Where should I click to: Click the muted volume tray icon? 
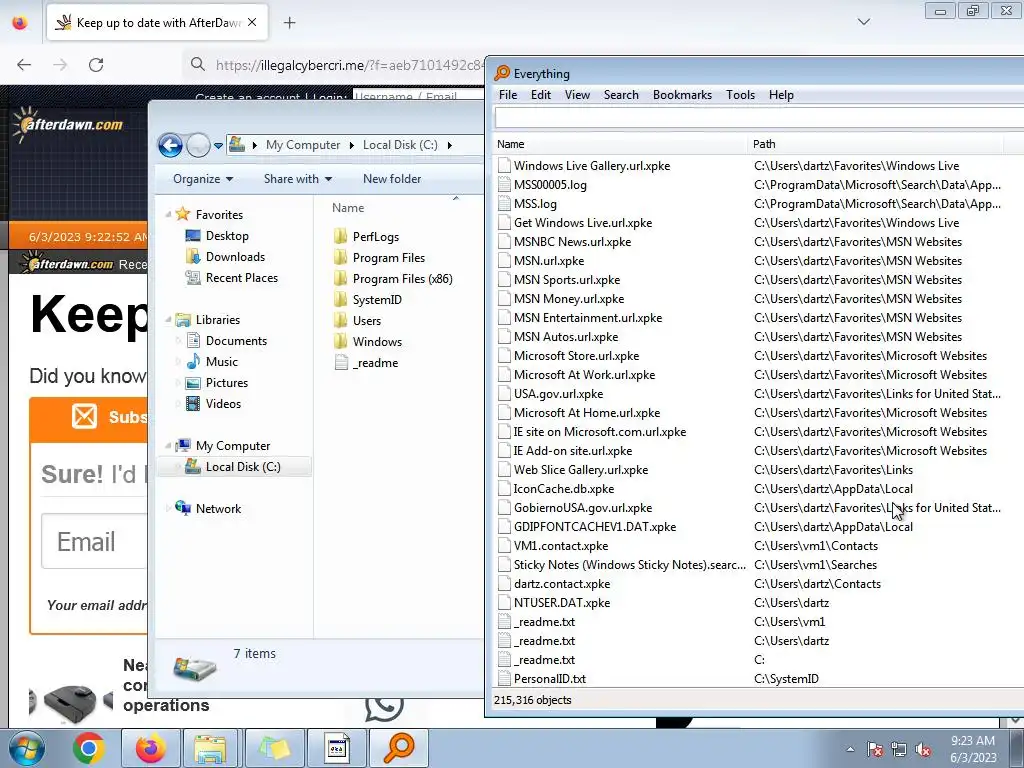point(923,750)
